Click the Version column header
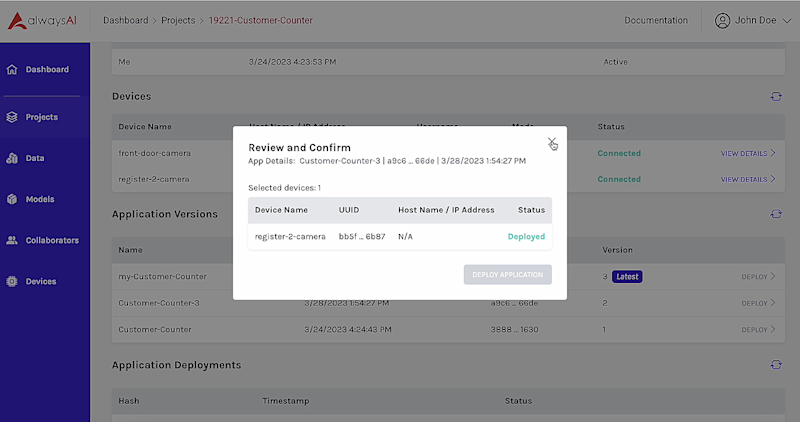This screenshot has height=422, width=800. [x=617, y=250]
